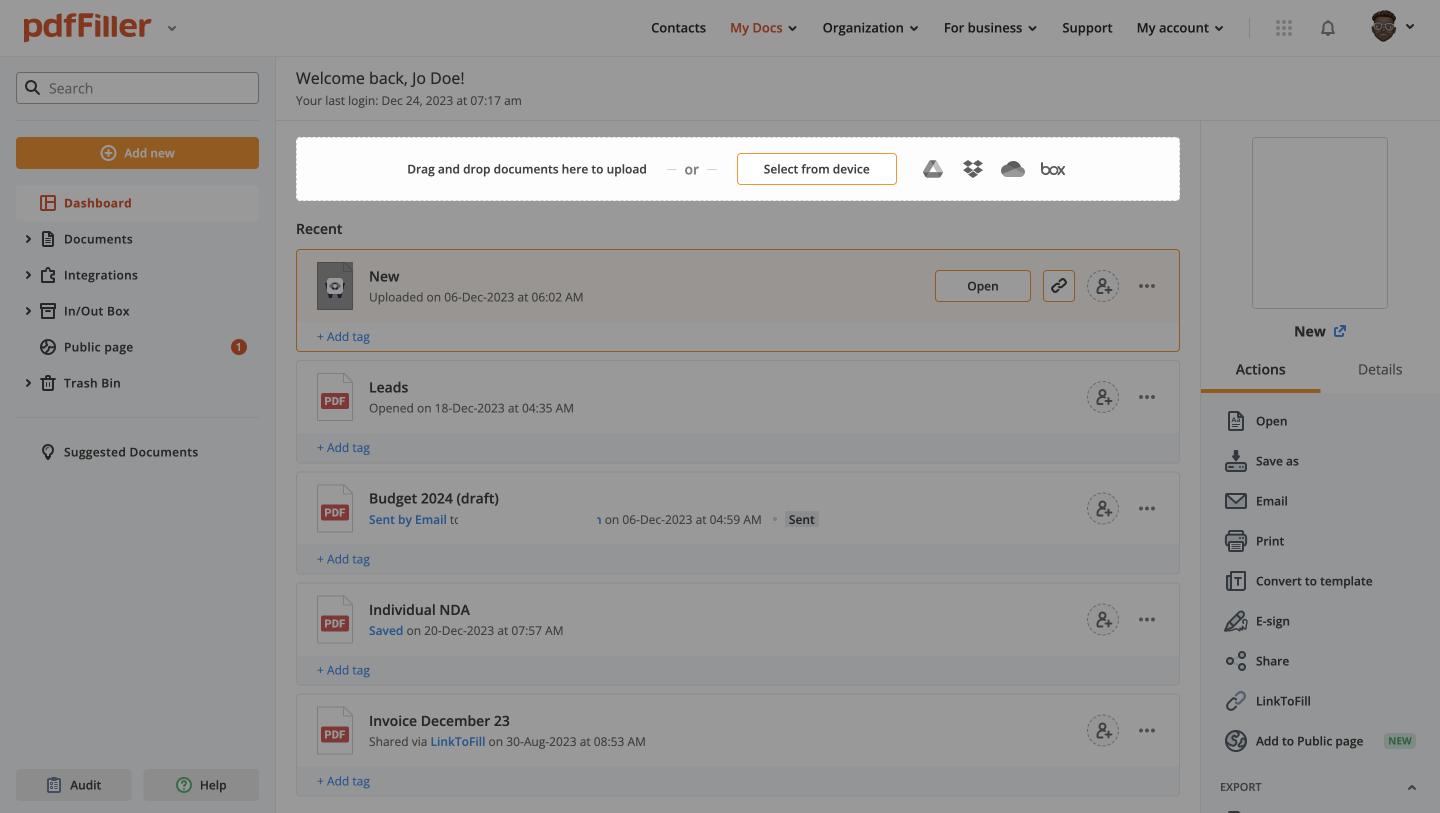The image size is (1440, 813).
Task: Open more options for Budget 2024 (draft)
Action: pos(1146,508)
